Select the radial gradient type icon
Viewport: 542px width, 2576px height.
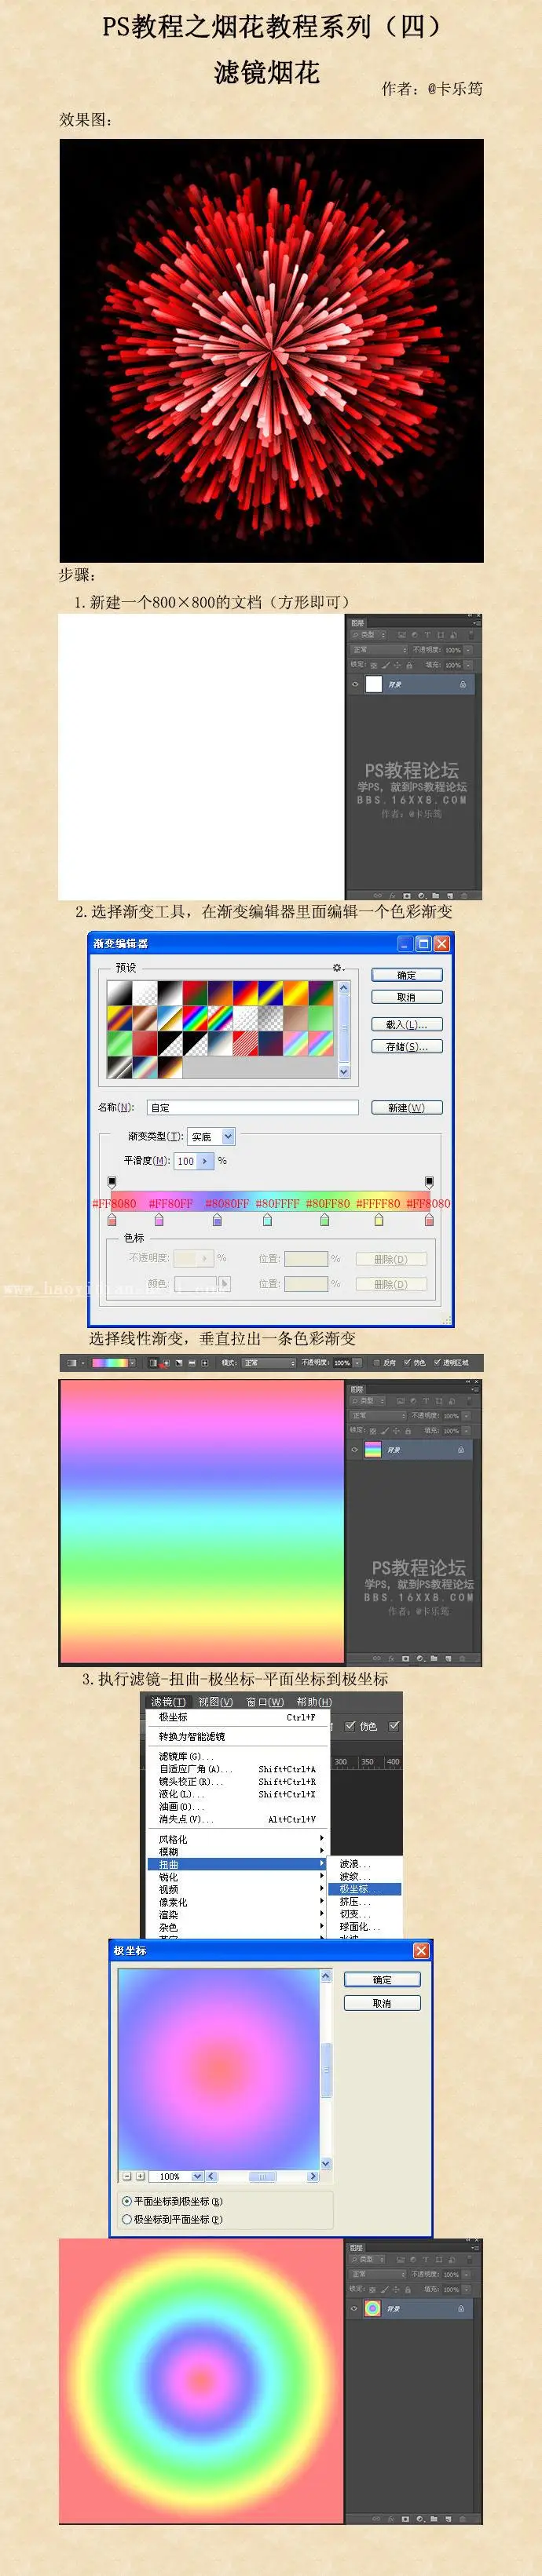[x=166, y=1362]
